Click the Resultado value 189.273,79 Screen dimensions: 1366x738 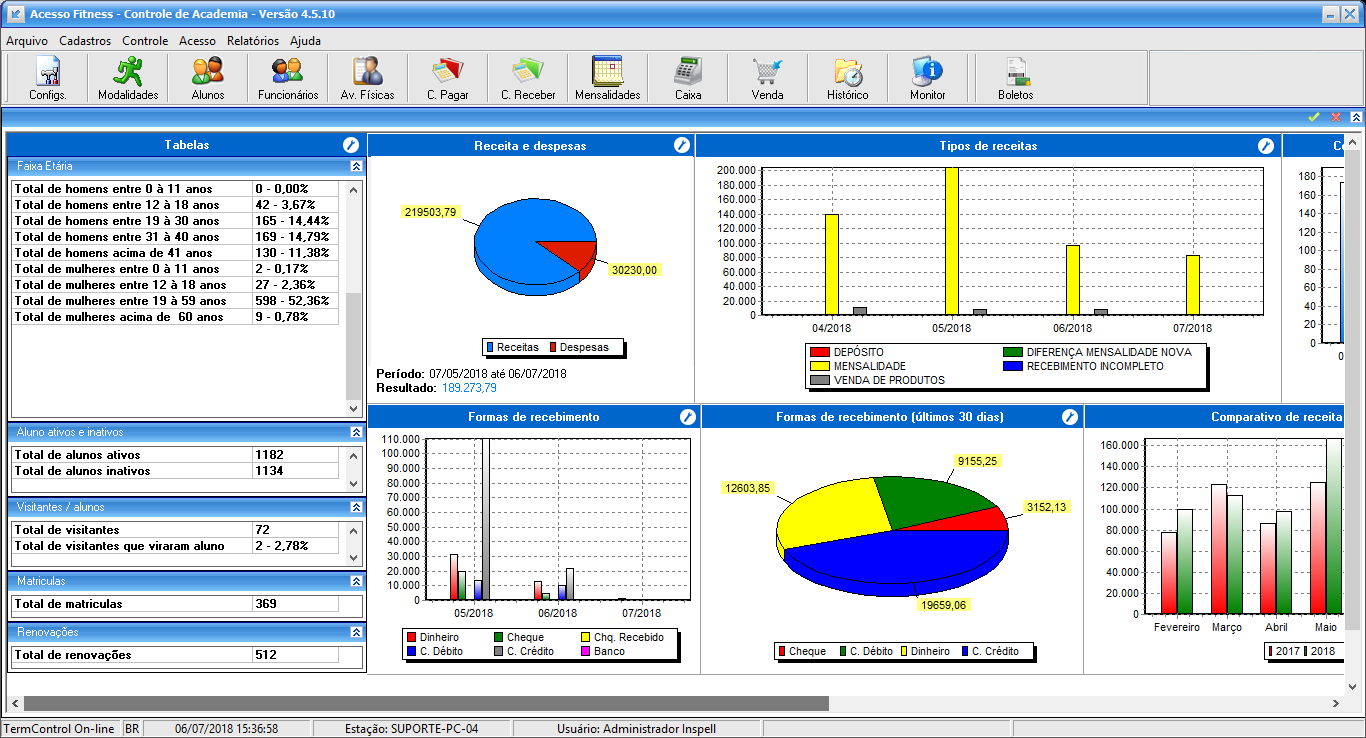tap(469, 387)
